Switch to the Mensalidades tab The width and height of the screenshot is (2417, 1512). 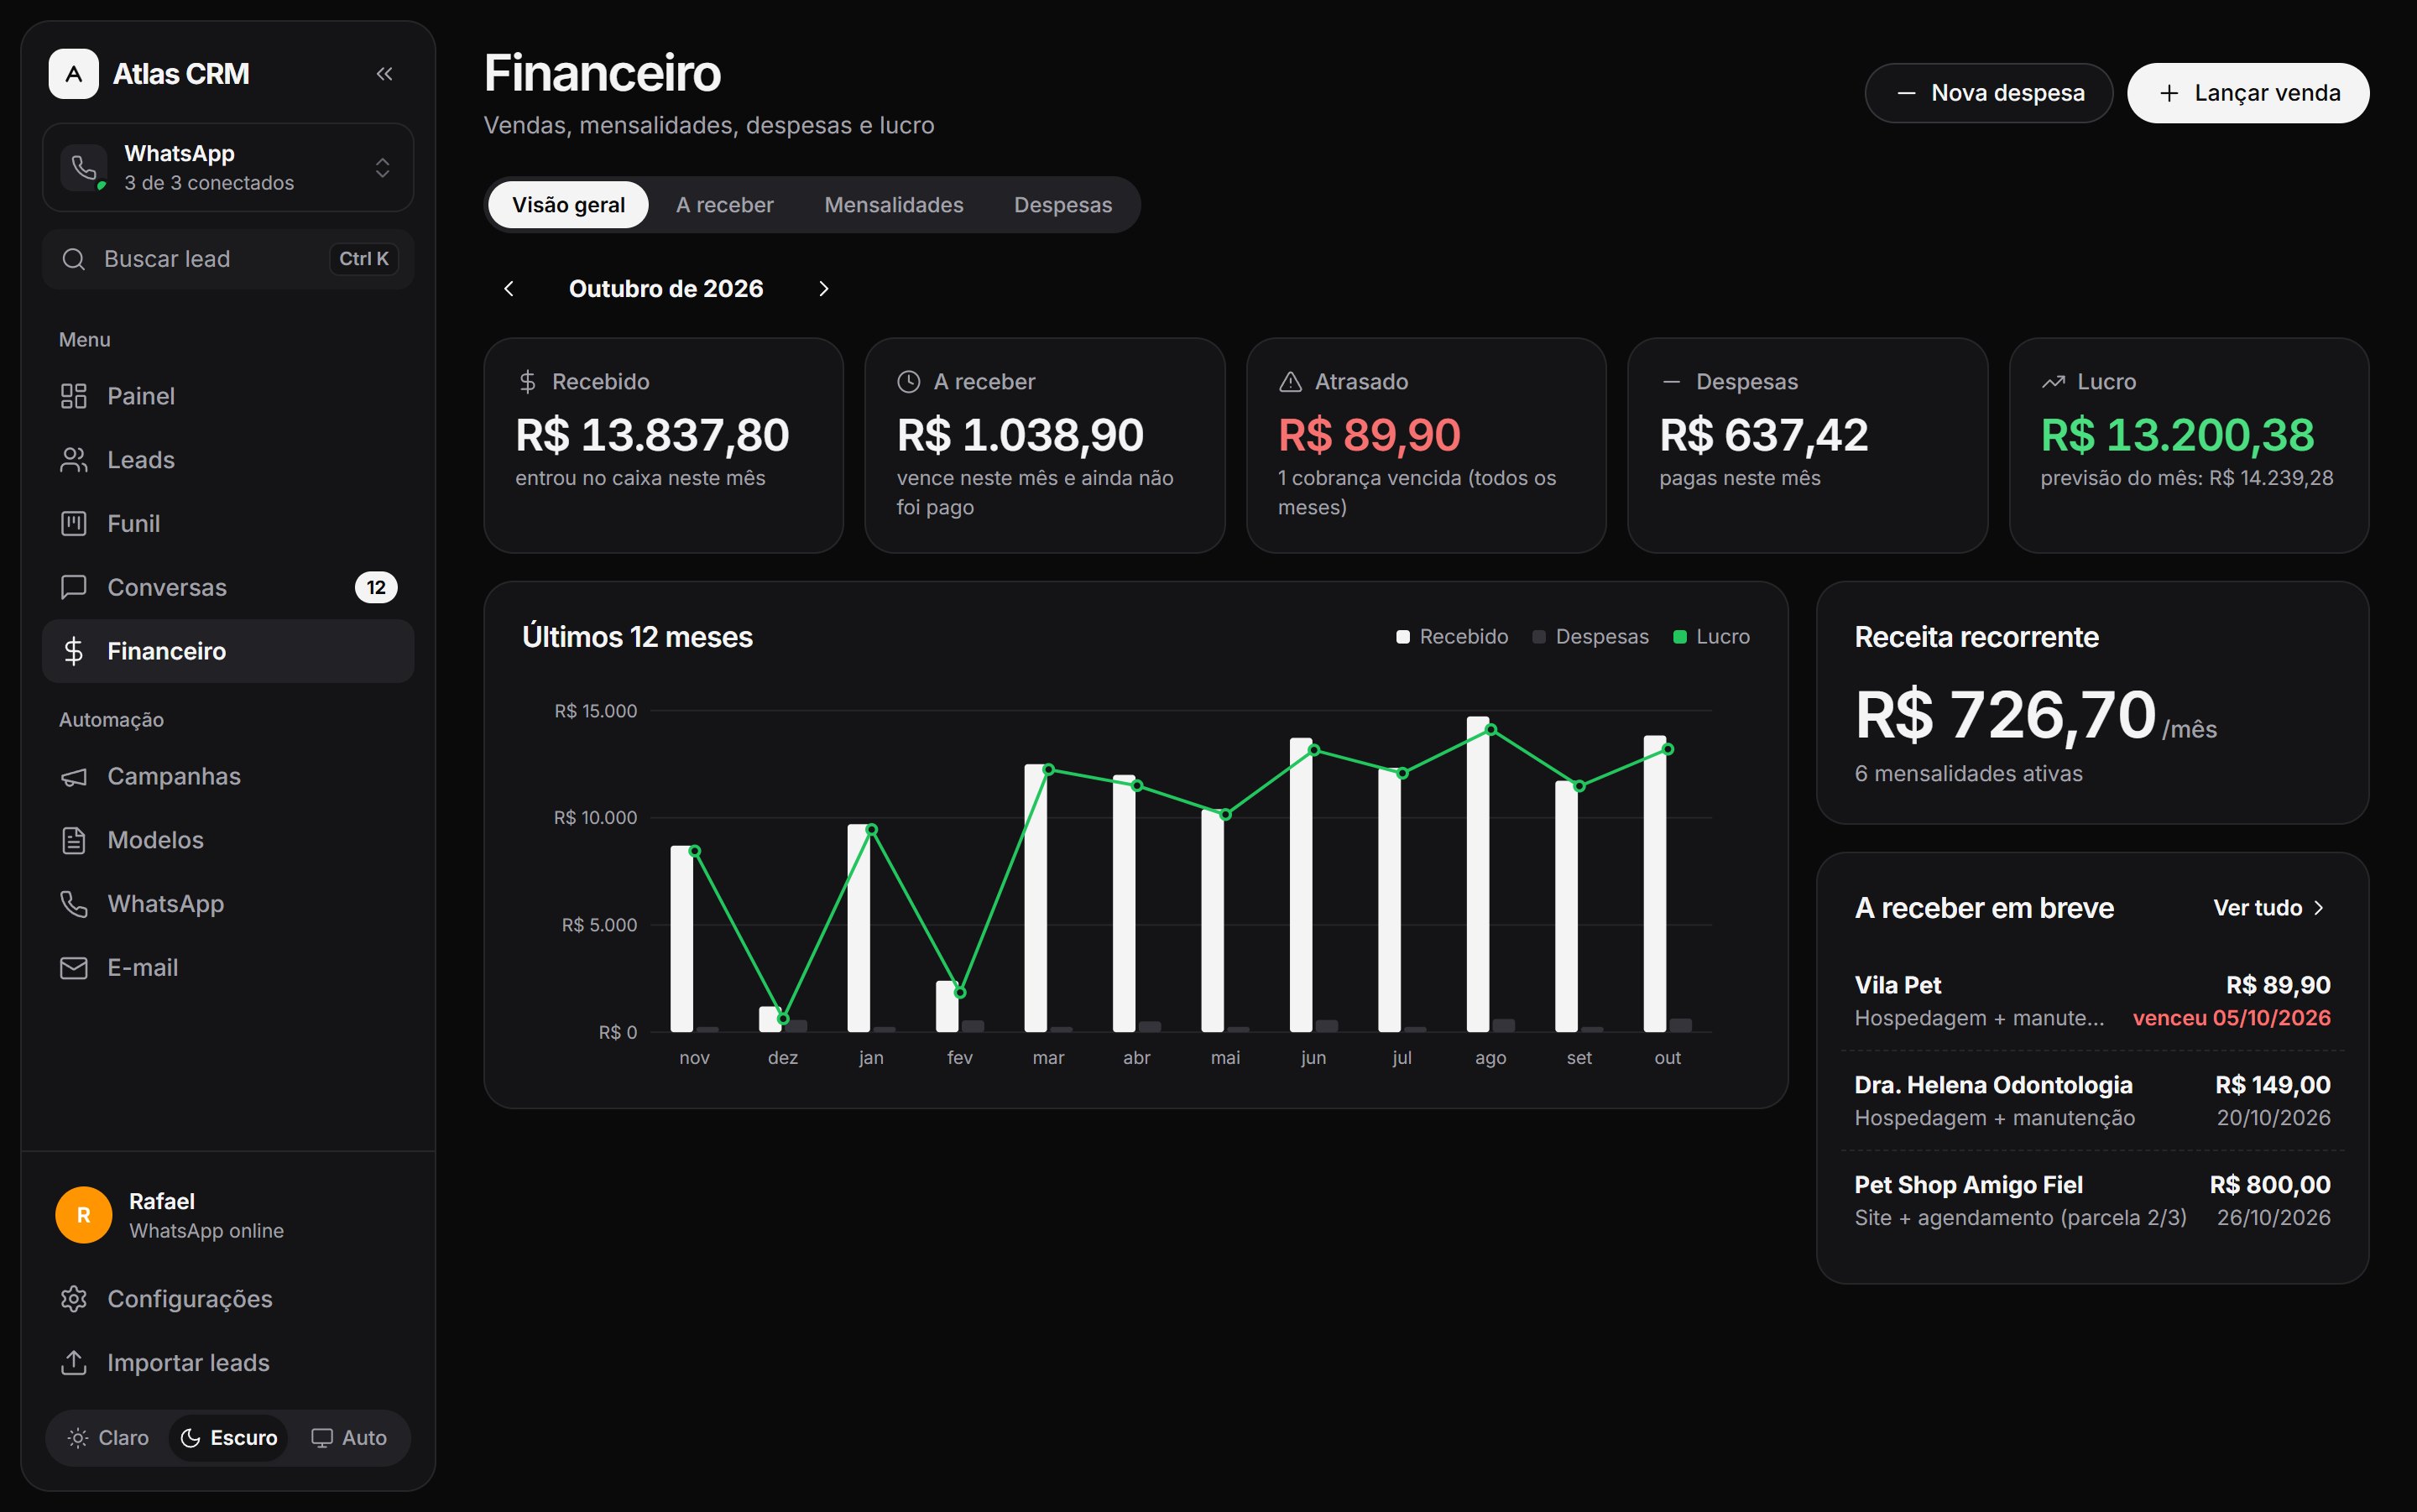click(x=893, y=205)
